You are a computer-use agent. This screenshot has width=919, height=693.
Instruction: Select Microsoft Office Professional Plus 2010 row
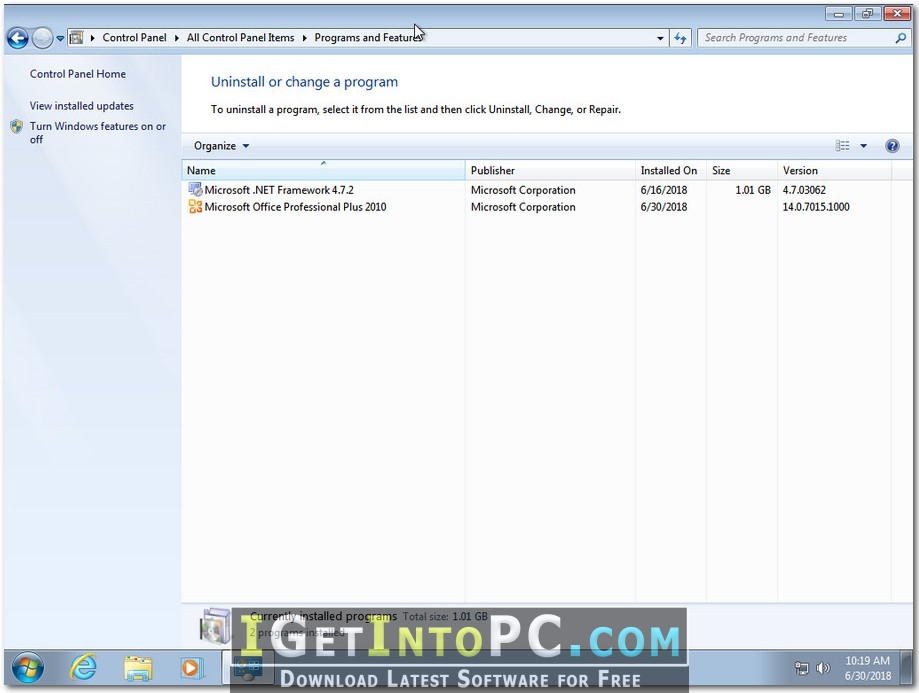pyautogui.click(x=536, y=206)
